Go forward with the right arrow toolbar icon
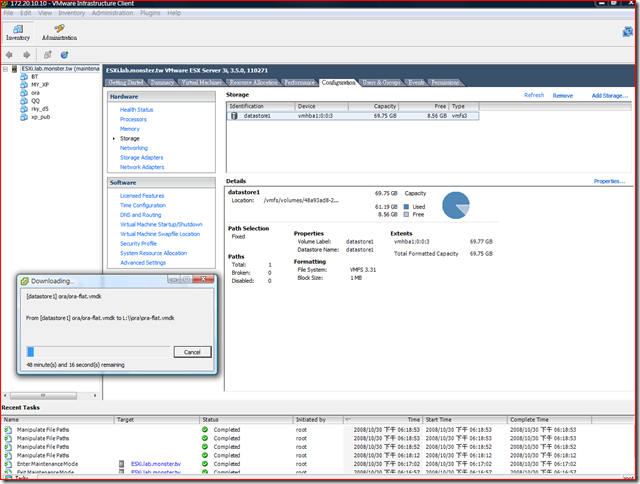The height and width of the screenshot is (484, 640). [x=27, y=55]
